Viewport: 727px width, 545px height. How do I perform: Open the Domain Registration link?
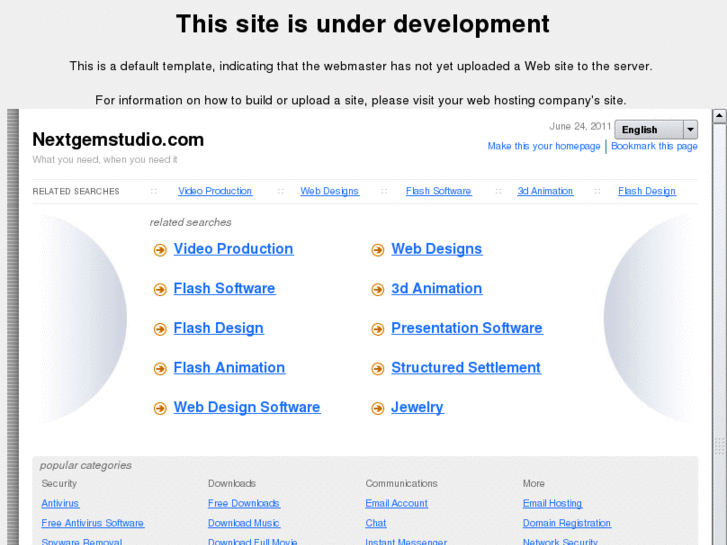tap(567, 523)
